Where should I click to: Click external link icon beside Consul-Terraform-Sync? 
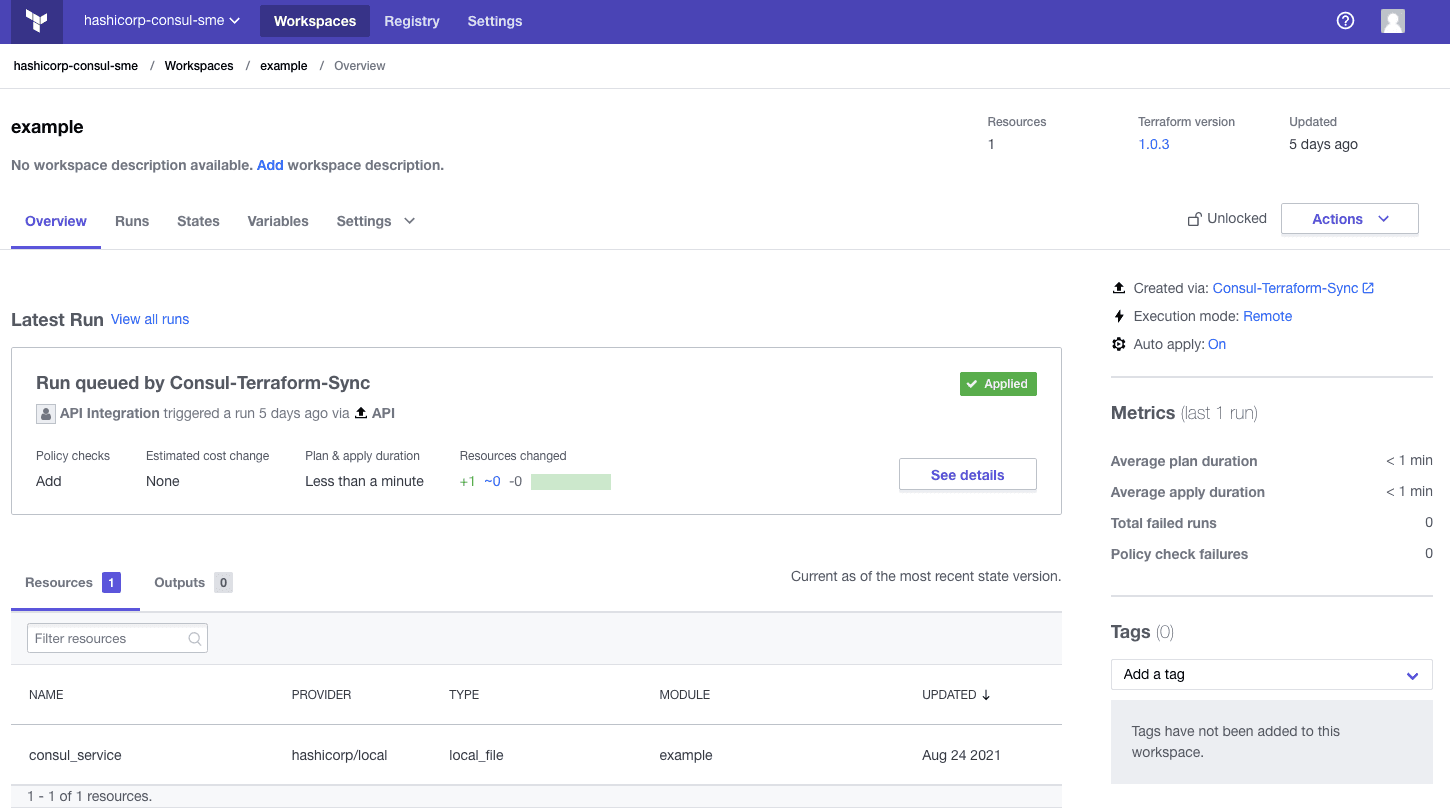click(1369, 288)
